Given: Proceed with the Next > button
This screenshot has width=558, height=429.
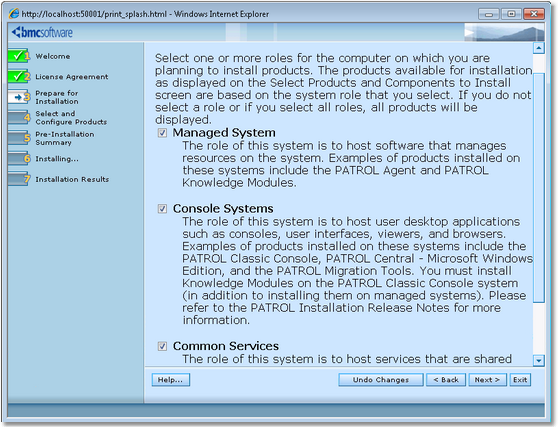Looking at the screenshot, I should (487, 380).
